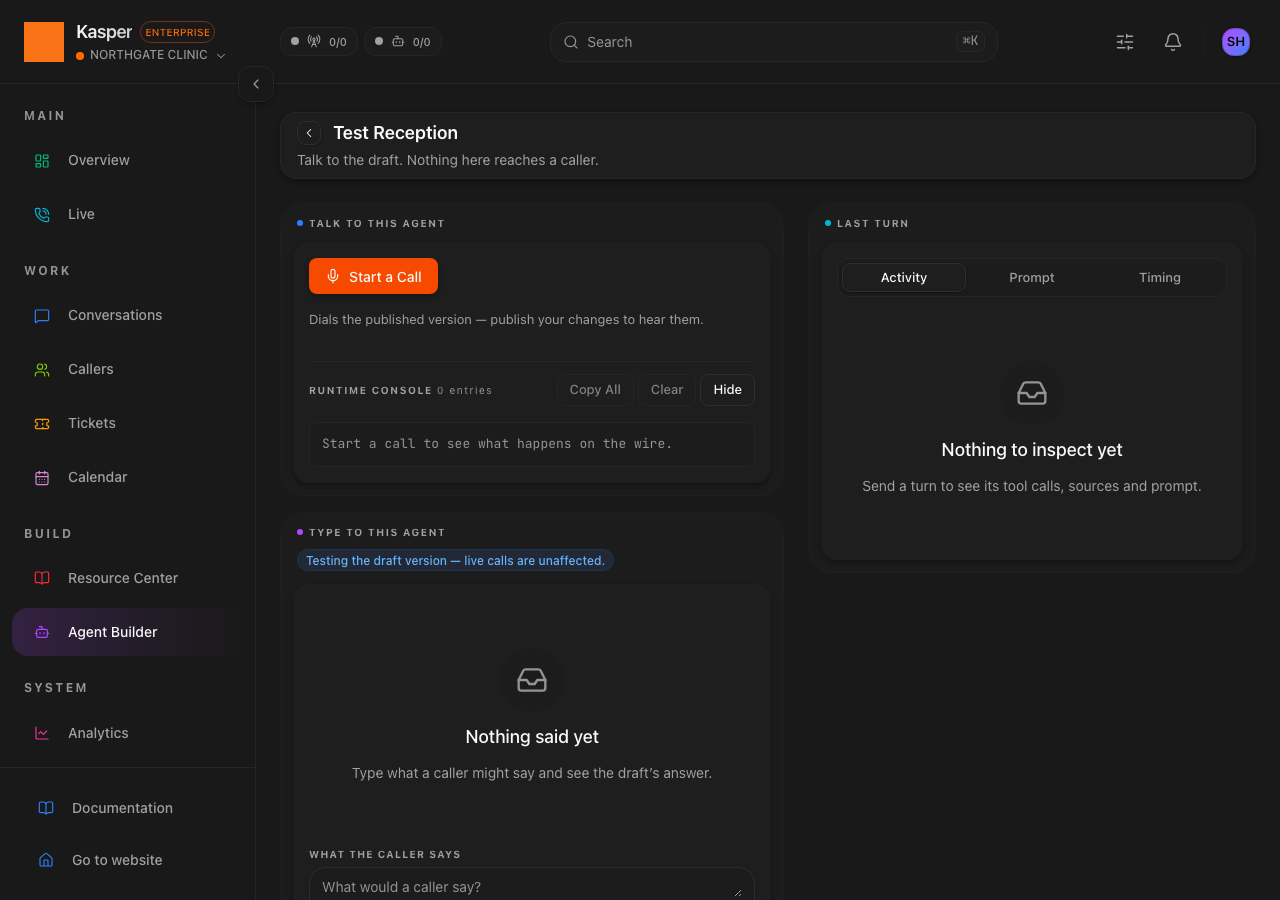Image resolution: width=1280 pixels, height=900 pixels.
Task: Go back using the arrow beside Test Reception
Action: tap(309, 133)
